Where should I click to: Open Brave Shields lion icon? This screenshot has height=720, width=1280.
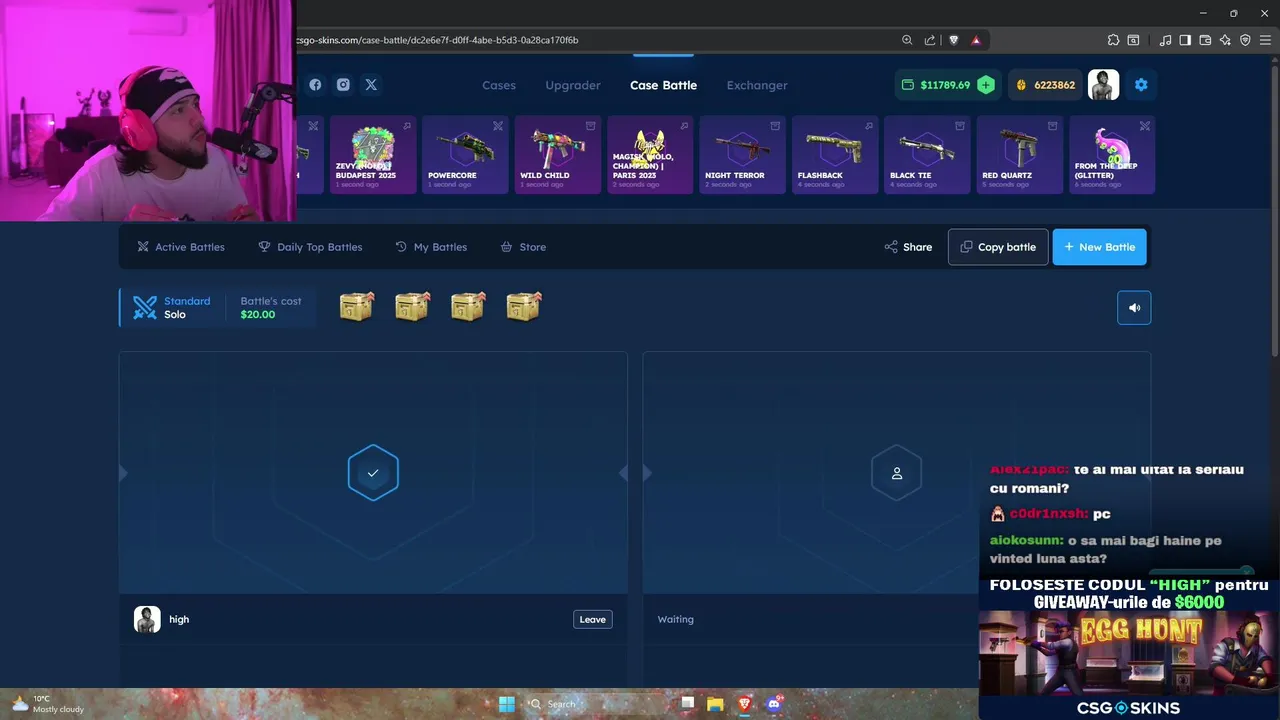click(x=953, y=40)
